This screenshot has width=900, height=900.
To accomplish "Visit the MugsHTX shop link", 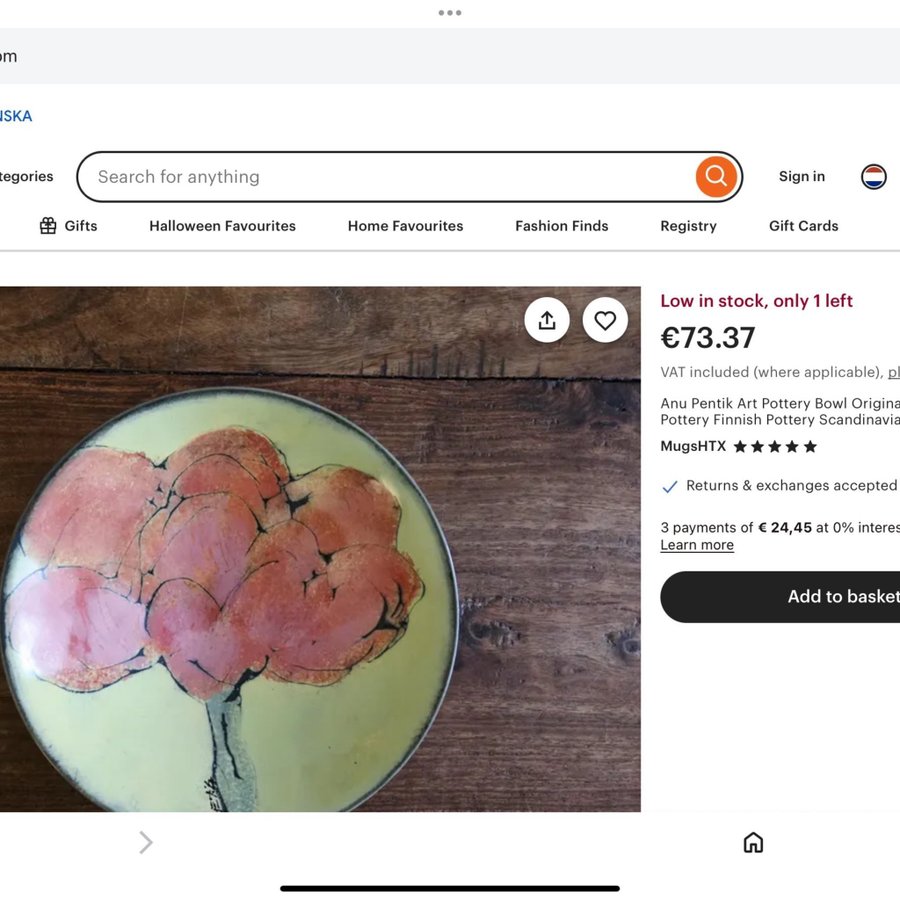I will pyautogui.click(x=693, y=446).
